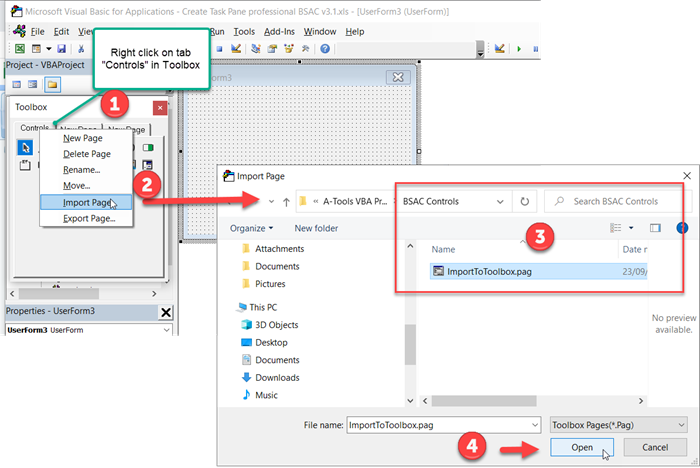The height and width of the screenshot is (468, 700).
Task: Open the Edit menu
Action: click(61, 32)
